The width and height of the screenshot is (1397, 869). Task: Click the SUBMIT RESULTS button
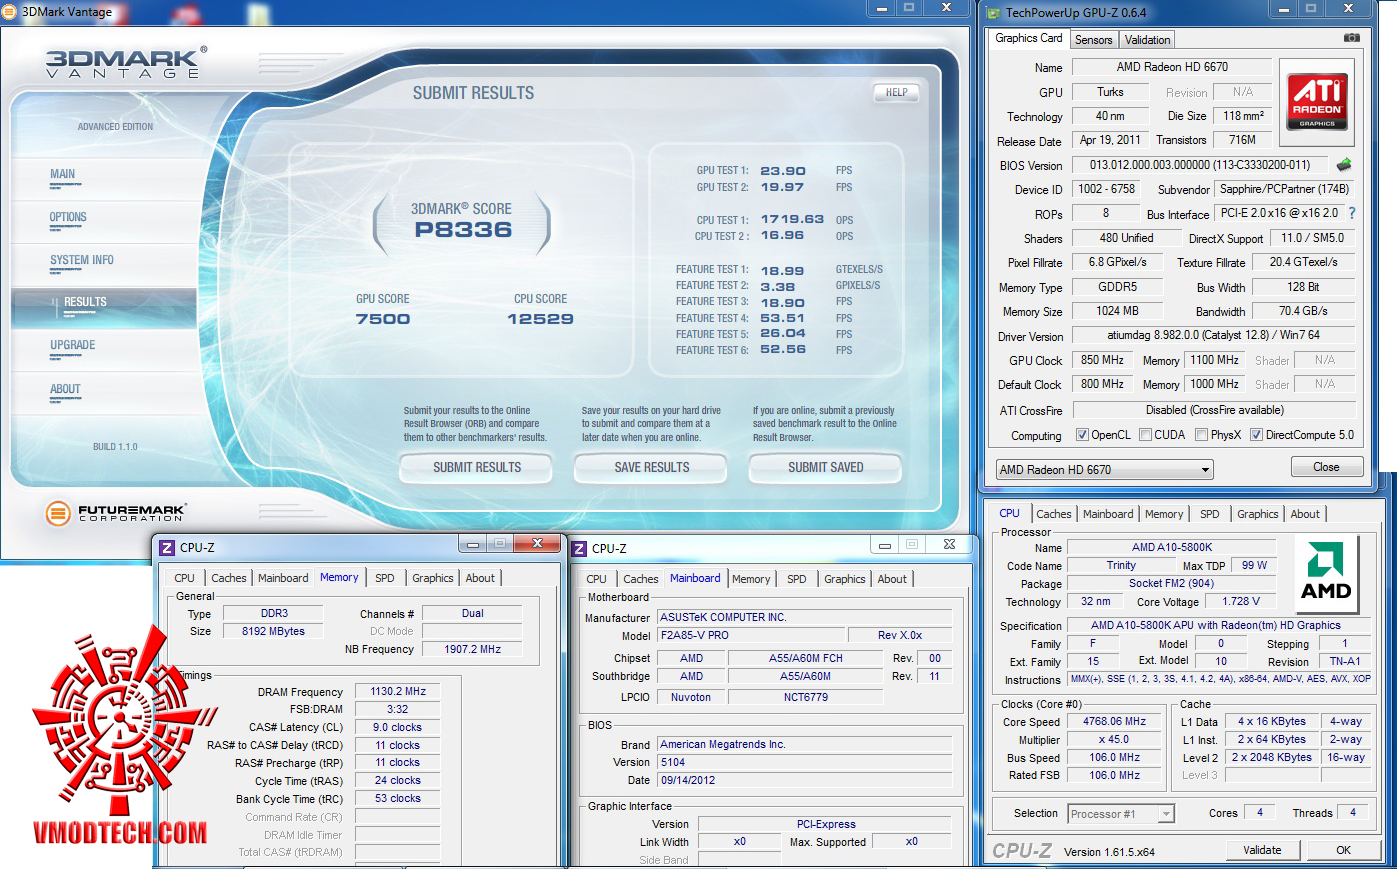coord(475,467)
